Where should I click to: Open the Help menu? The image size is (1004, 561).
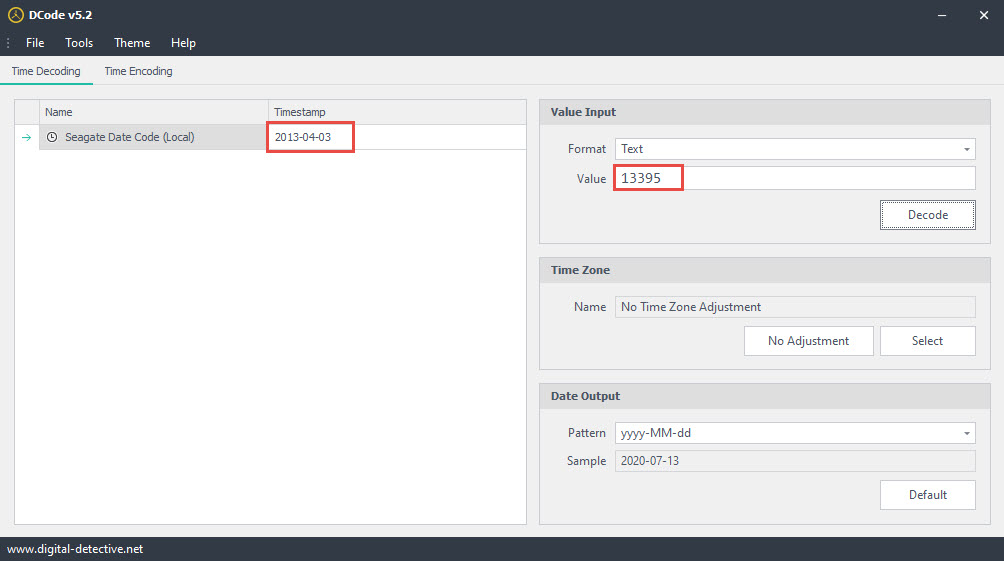(x=183, y=43)
